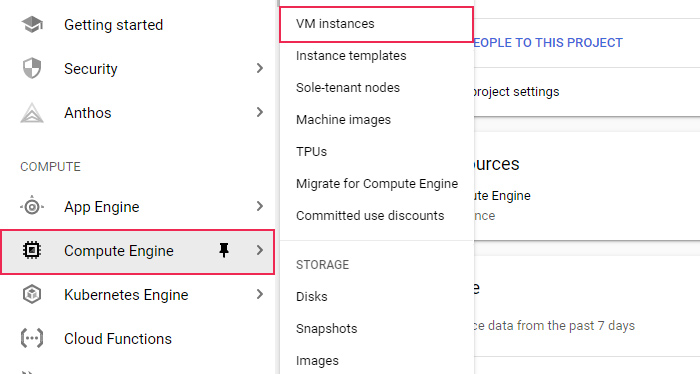Choose Instance templates from the submenu
Screen dimensions: 700x374
pyautogui.click(x=351, y=56)
